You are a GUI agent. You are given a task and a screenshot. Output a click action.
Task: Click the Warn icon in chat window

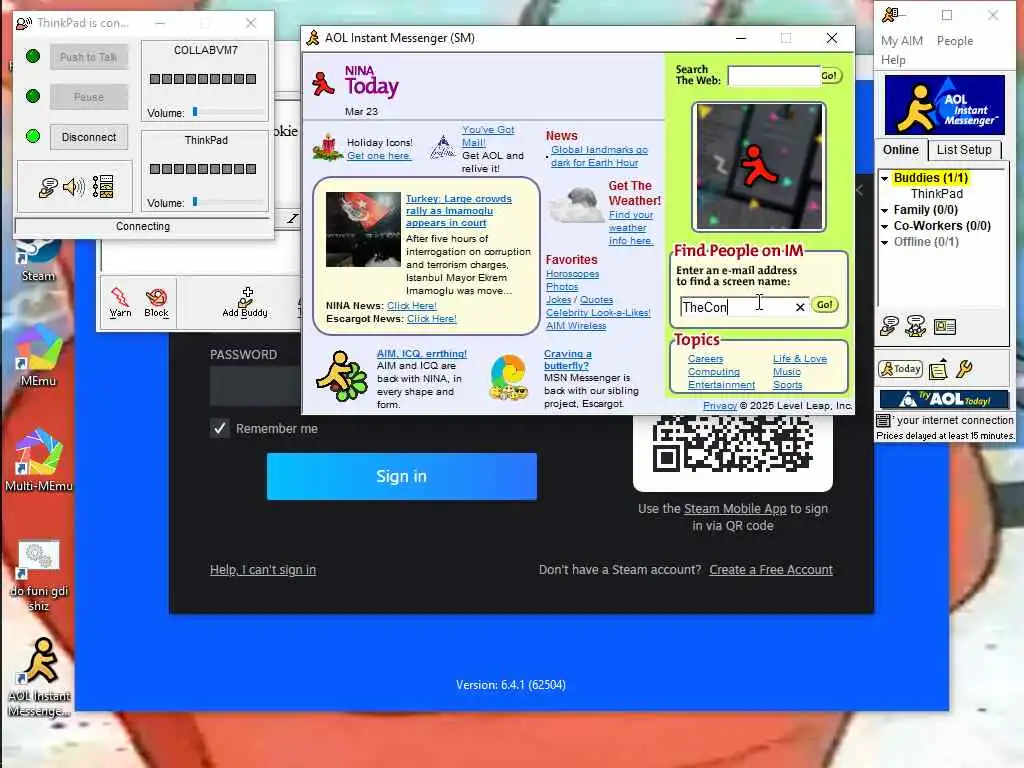120,302
